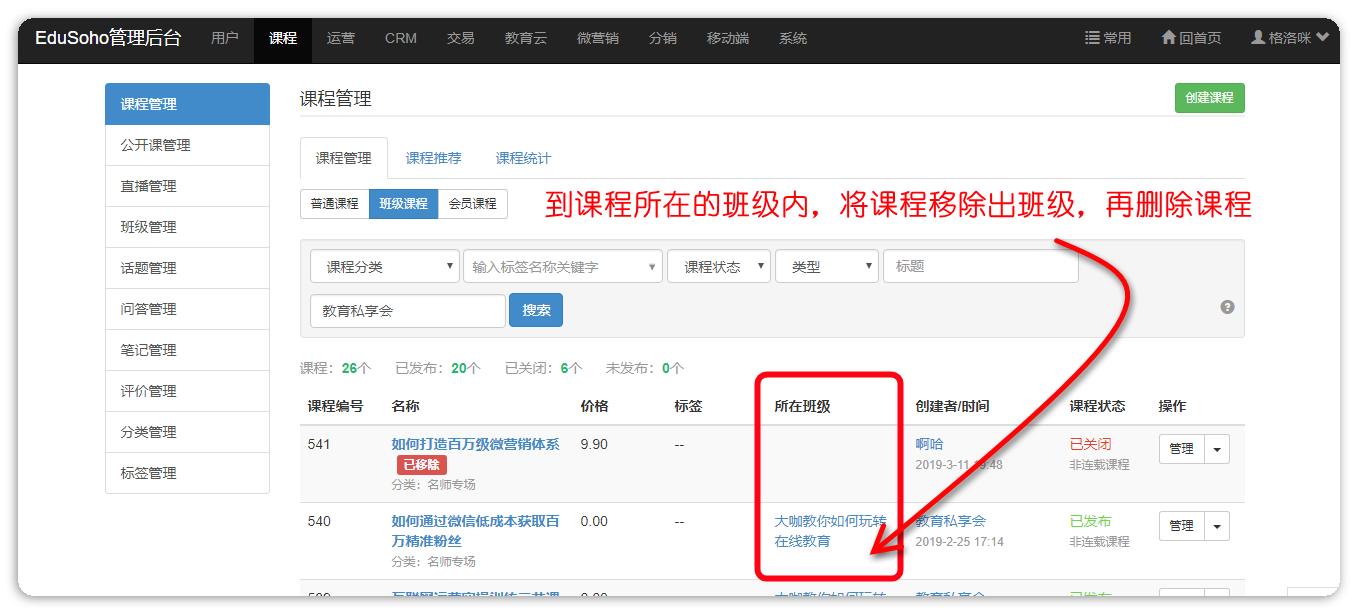Open course link 如何打造百万级微营销体系

[475, 444]
